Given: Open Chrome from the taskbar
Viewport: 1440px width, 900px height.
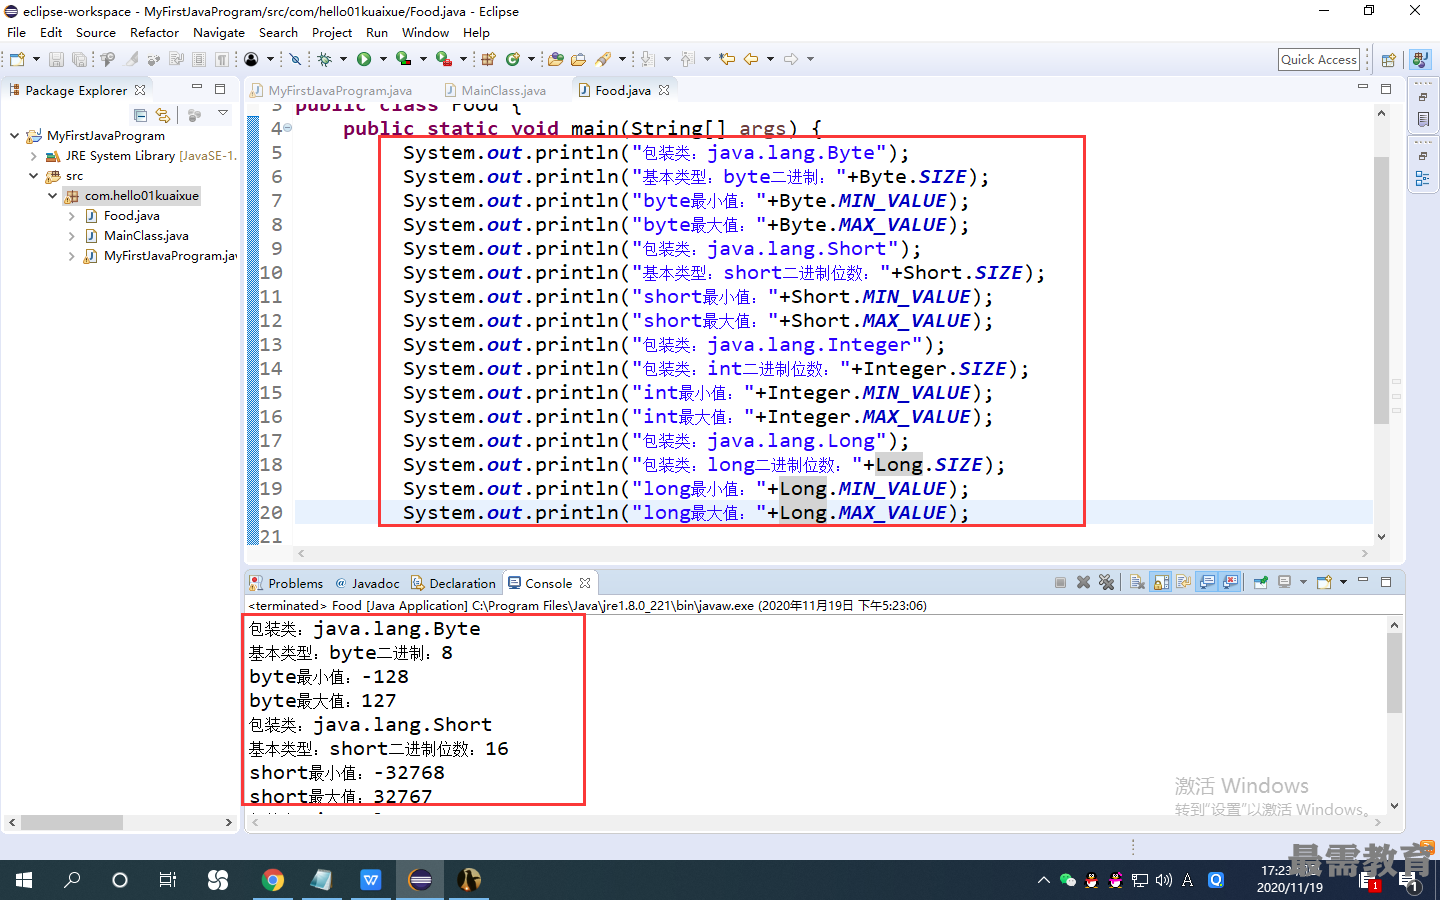Looking at the screenshot, I should [x=272, y=880].
